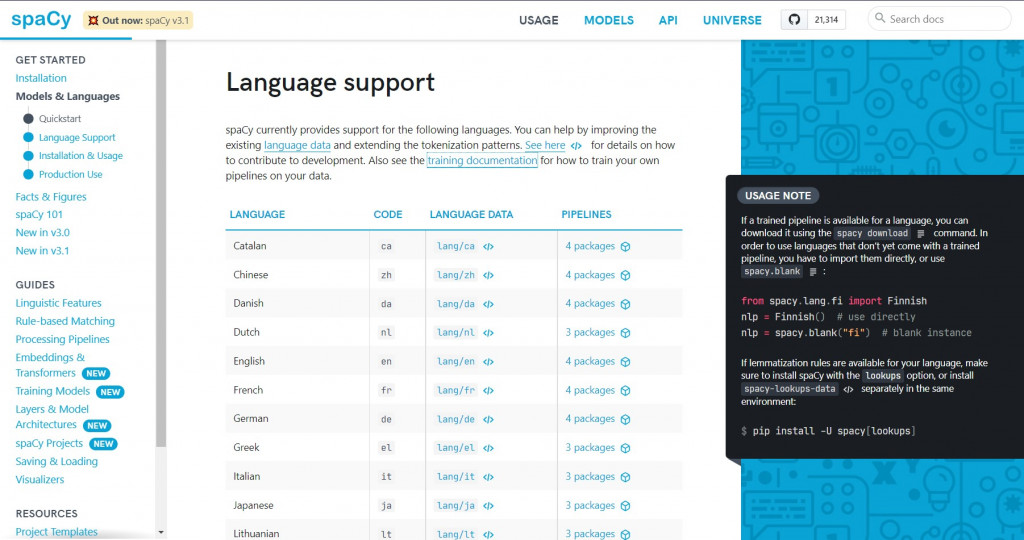This screenshot has width=1024, height=540.
Task: Open the GitHub repository icon
Action: tap(794, 20)
